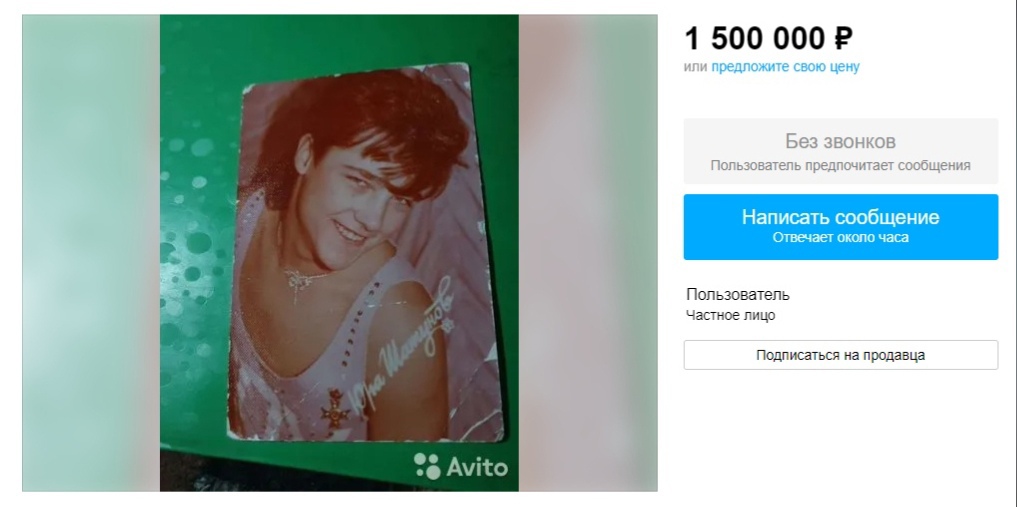Click the 'Частное лицо' label
The image size is (1017, 507).
click(730, 316)
